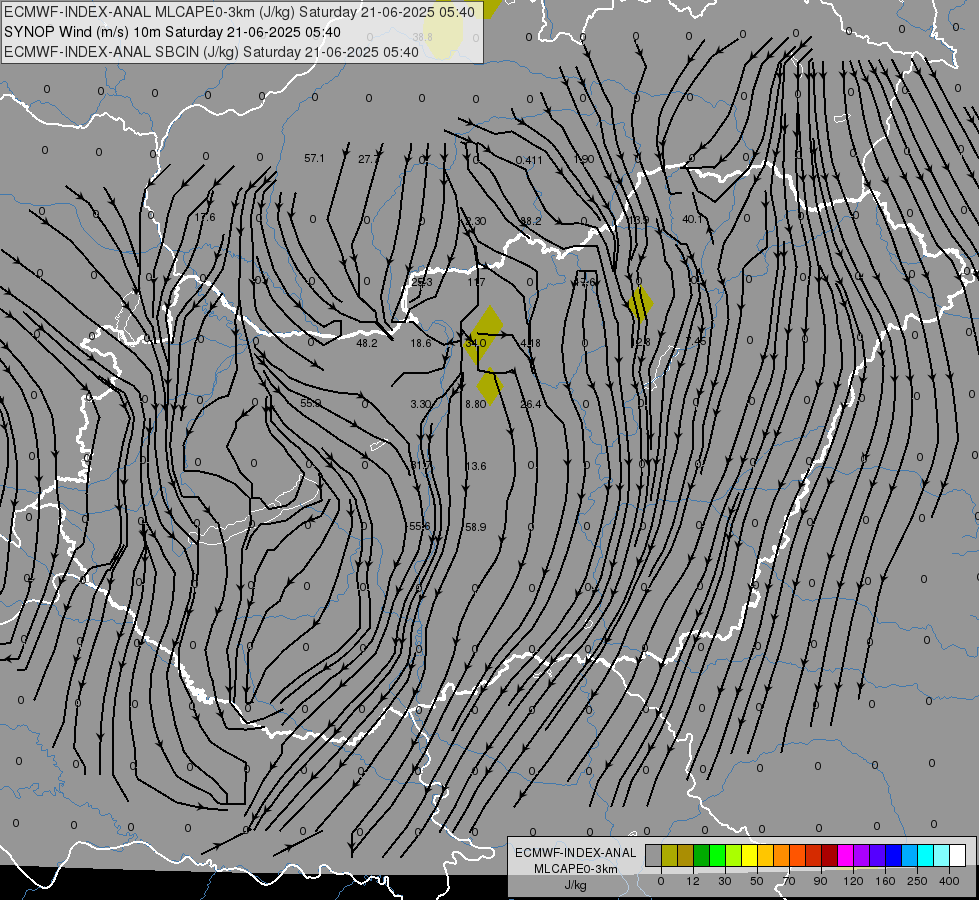
Task: Click the amber legend swatch above 50
Action: pyautogui.click(x=765, y=855)
